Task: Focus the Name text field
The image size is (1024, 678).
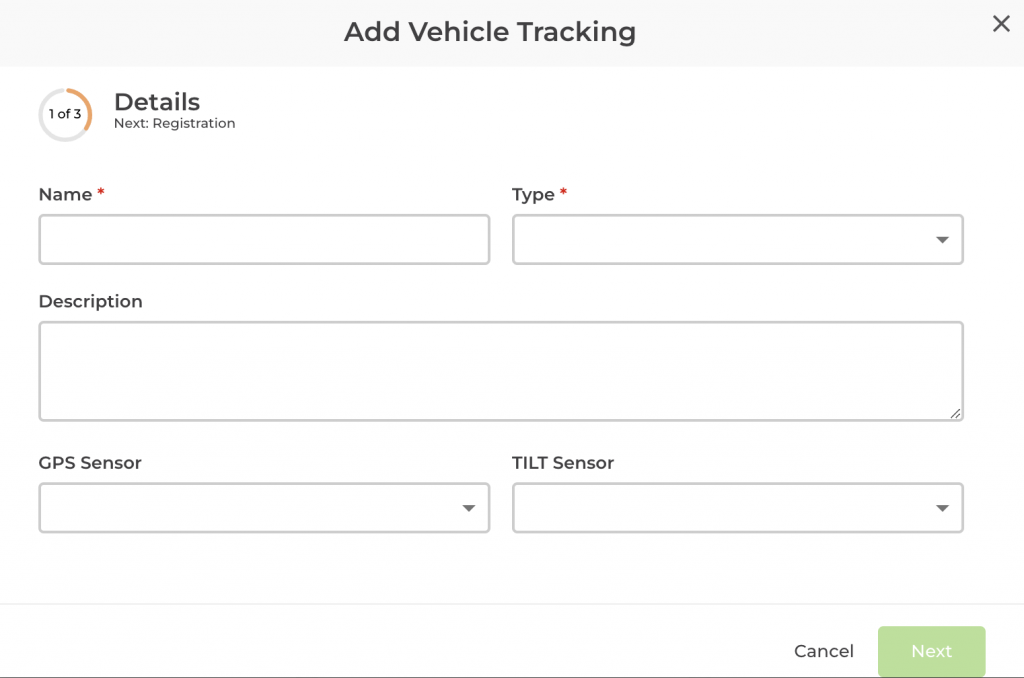Action: pos(264,240)
